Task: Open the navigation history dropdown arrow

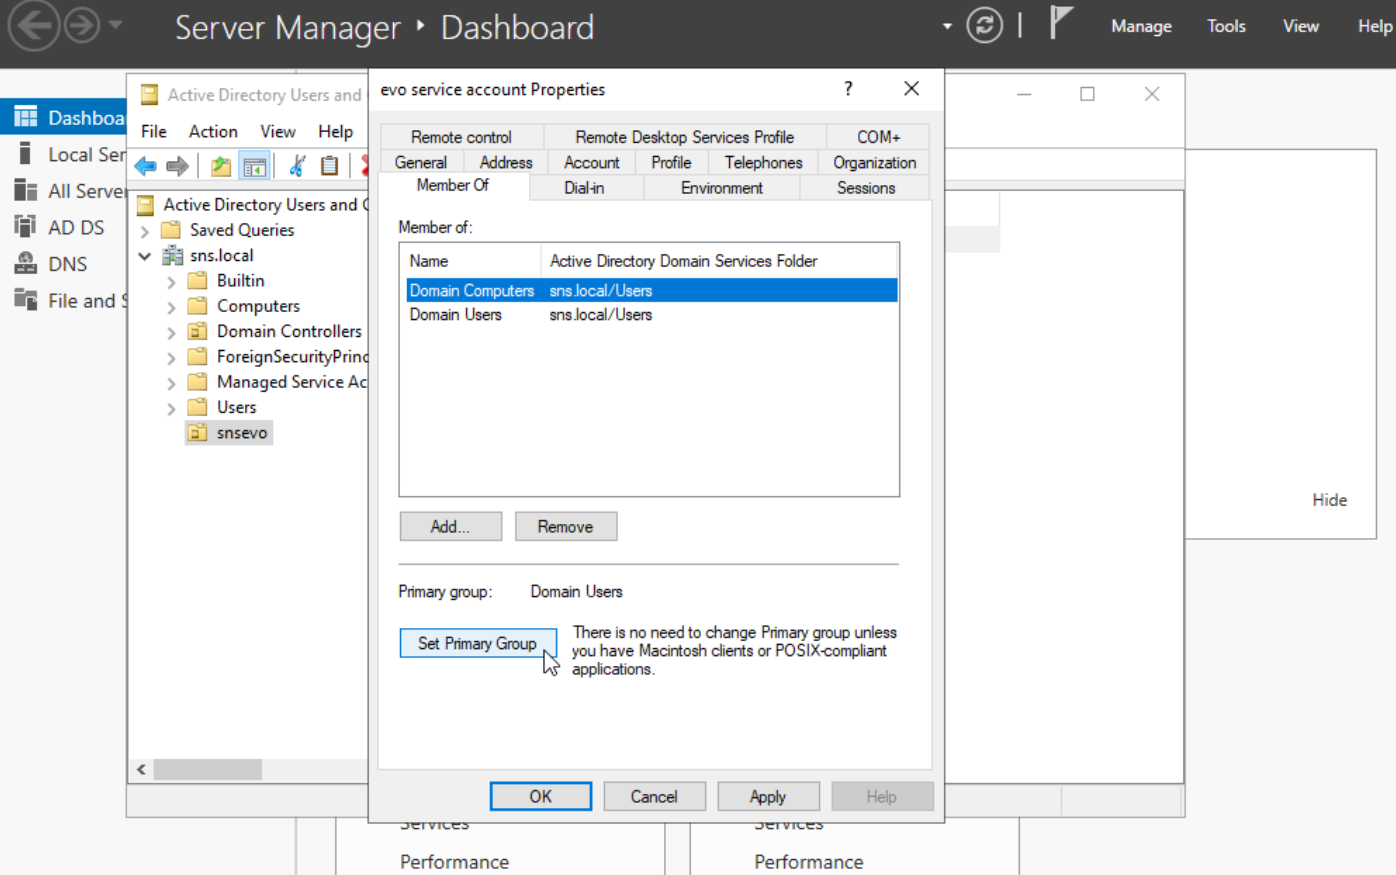Action: pos(115,24)
